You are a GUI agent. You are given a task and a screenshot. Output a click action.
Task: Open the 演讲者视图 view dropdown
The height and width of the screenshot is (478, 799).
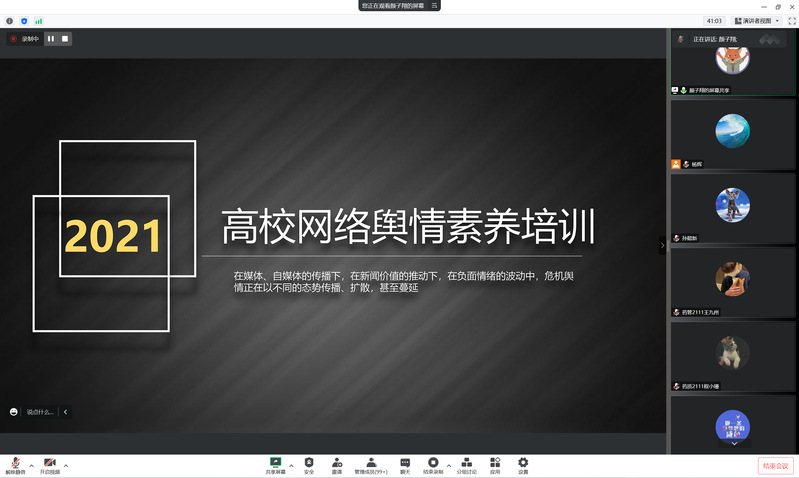[757, 20]
